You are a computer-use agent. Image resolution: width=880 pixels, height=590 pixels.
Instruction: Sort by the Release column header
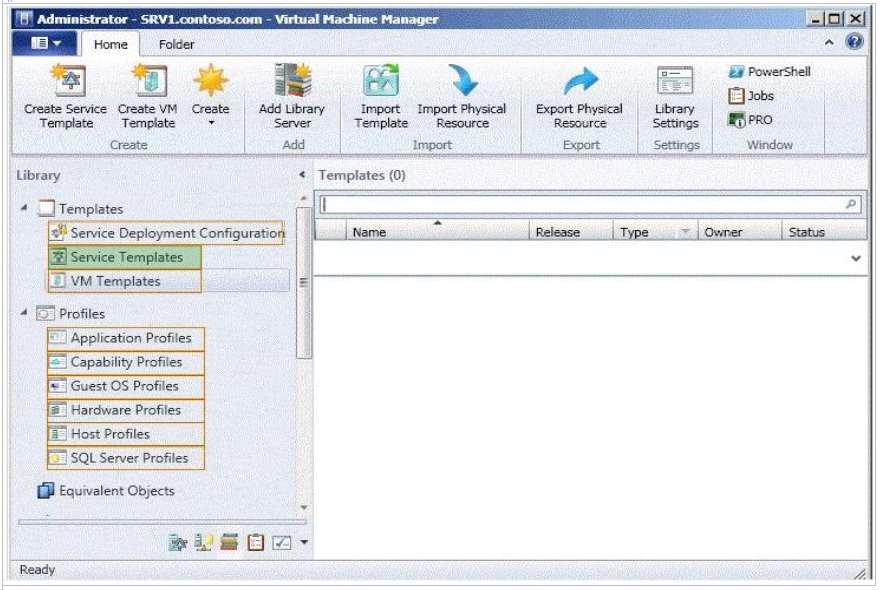(x=571, y=231)
